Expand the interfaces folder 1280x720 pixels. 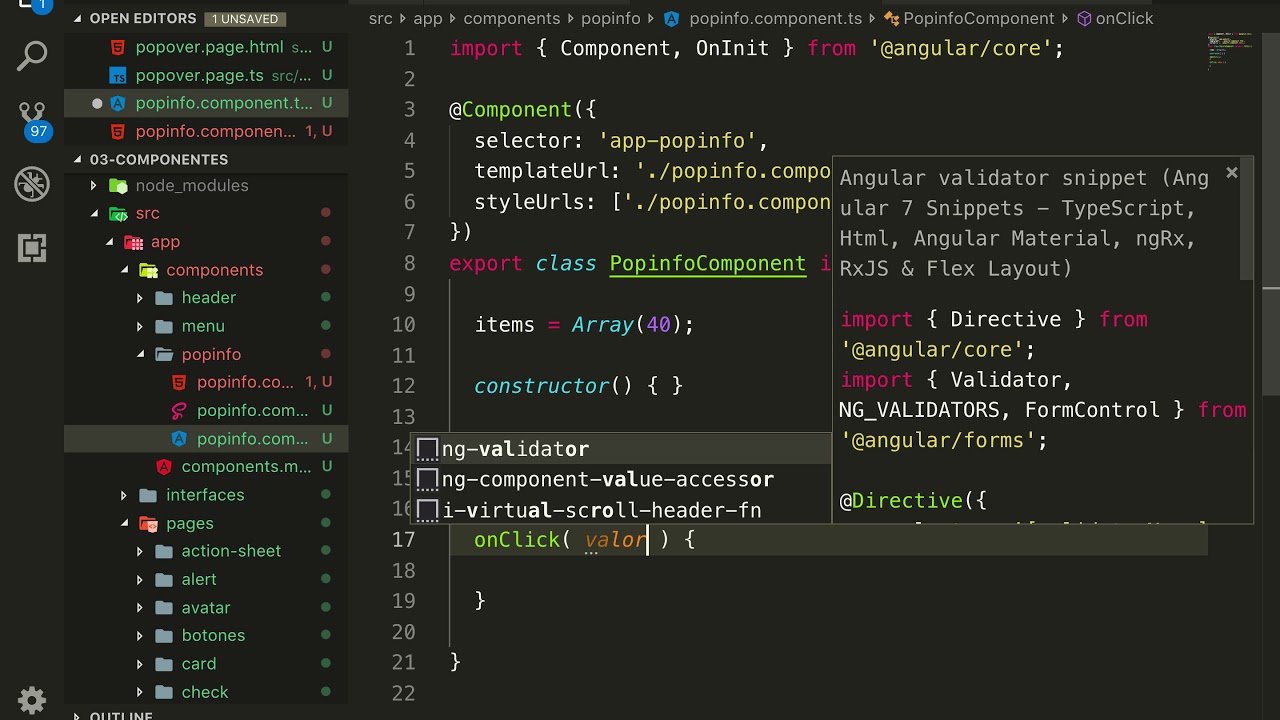point(125,495)
